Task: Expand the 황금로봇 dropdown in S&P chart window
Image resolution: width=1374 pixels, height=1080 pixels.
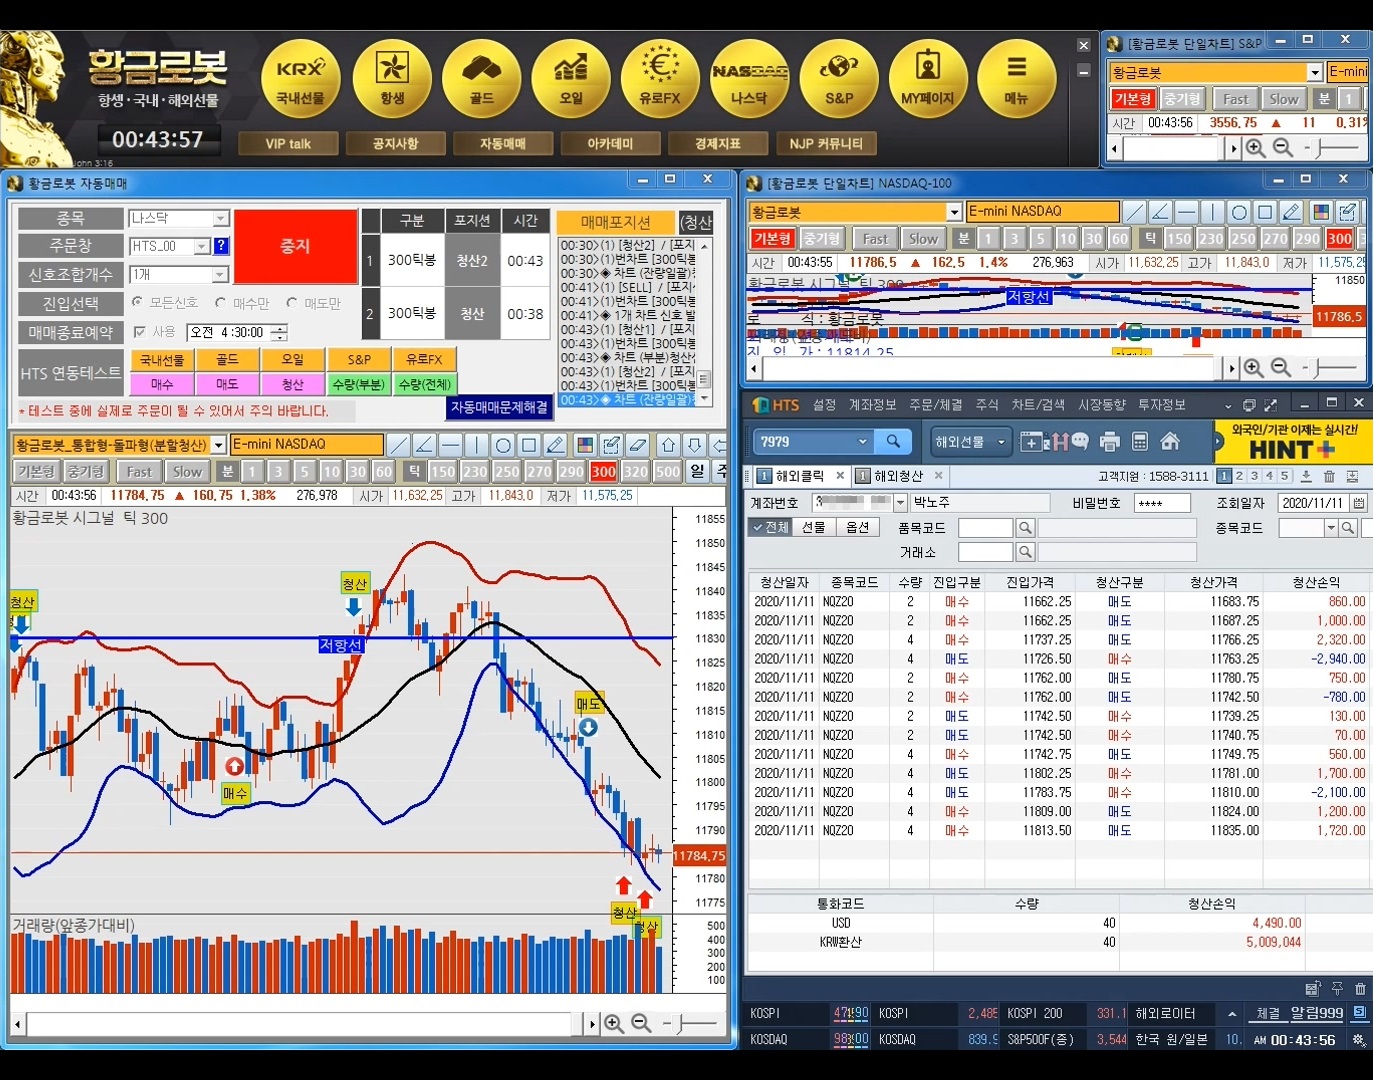Action: coord(1315,72)
